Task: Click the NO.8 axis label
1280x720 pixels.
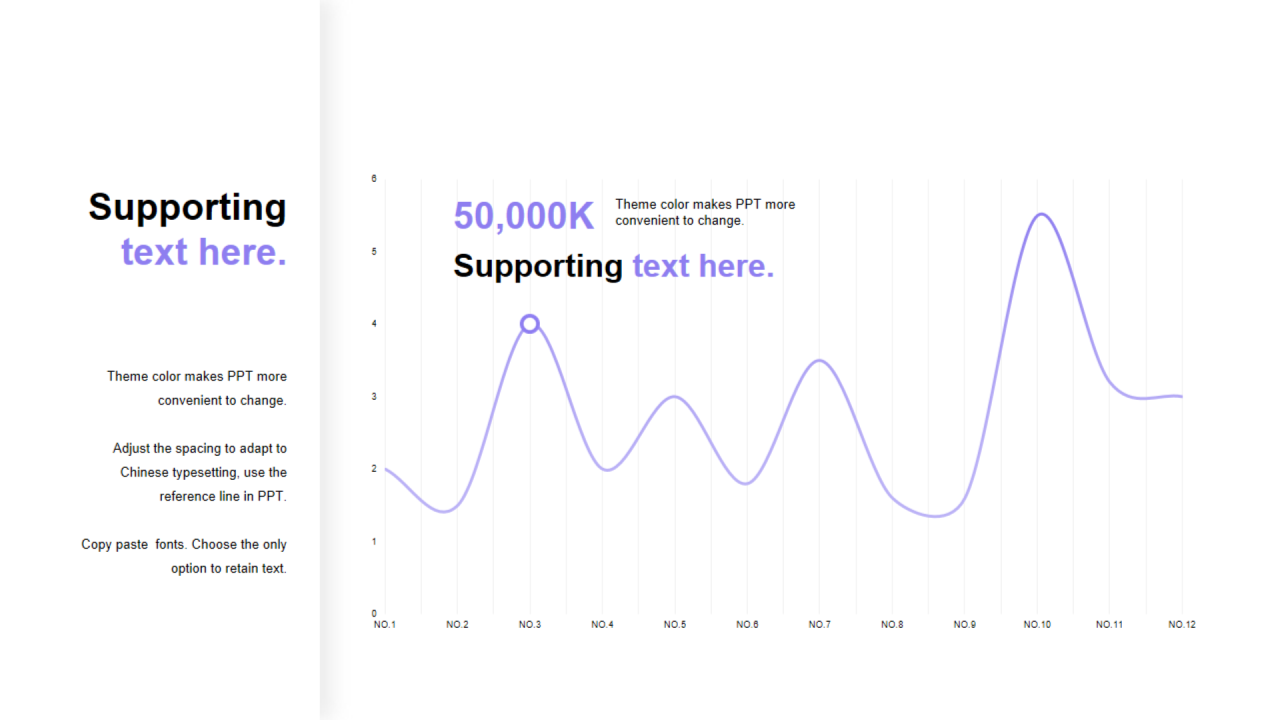Action: coord(892,625)
